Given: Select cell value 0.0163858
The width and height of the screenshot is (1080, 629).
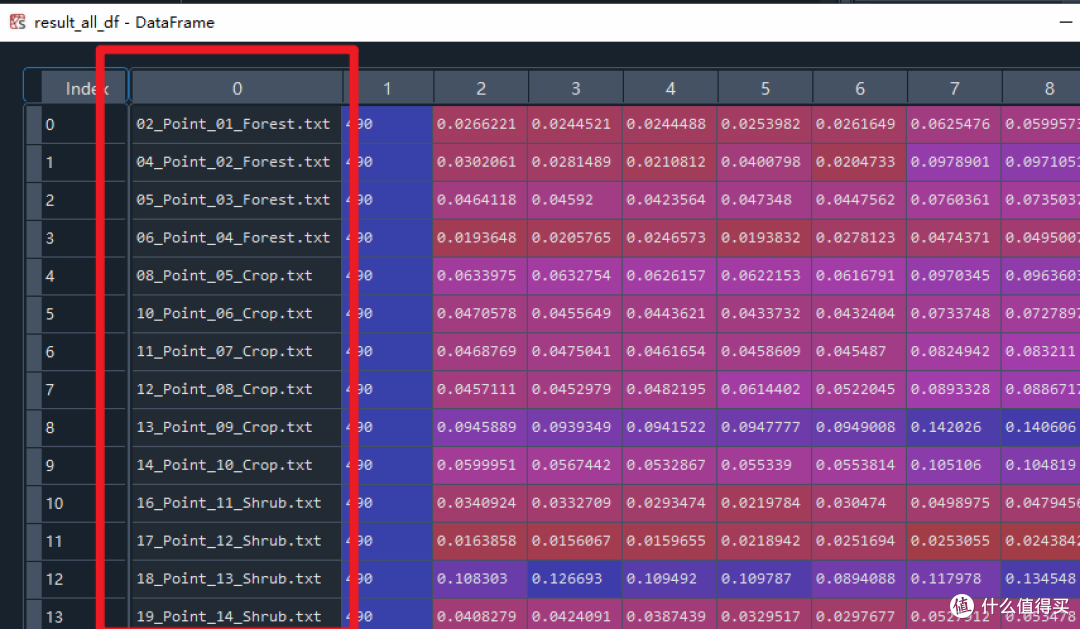Looking at the screenshot, I should 481,542.
